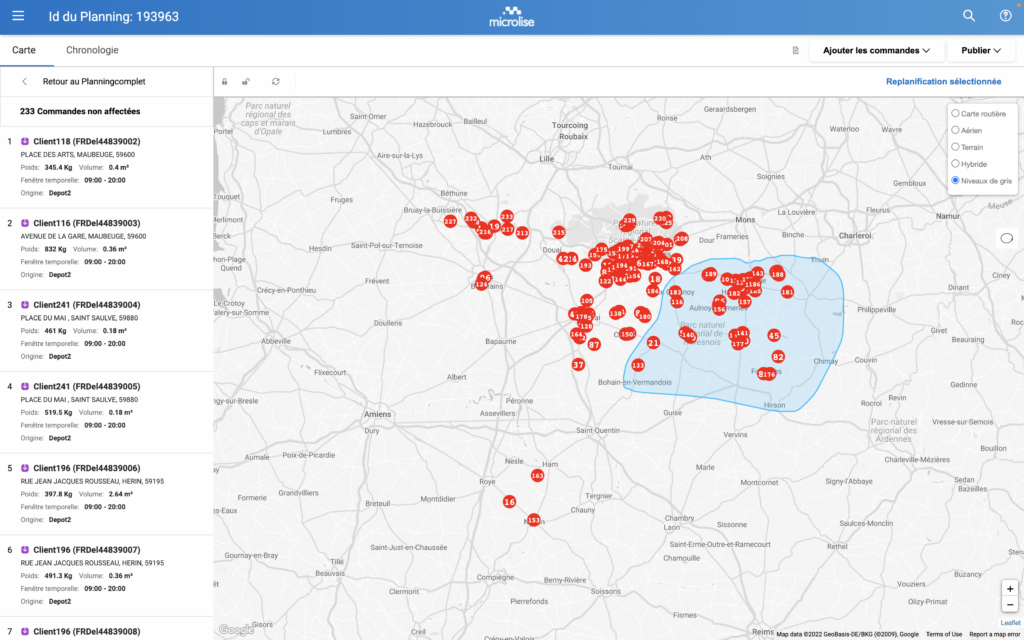Zoom in on the map

[x=1010, y=588]
